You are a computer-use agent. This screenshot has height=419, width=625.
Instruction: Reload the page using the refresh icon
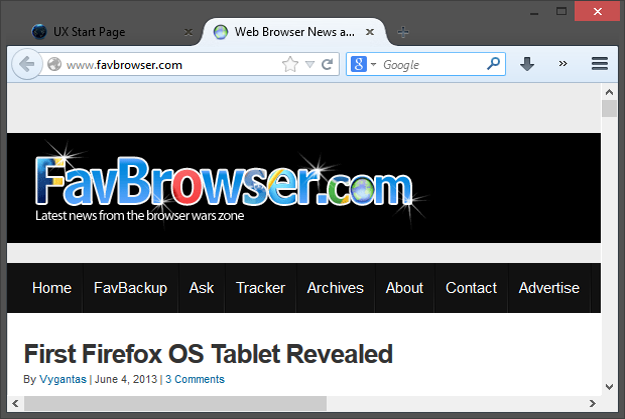click(327, 64)
